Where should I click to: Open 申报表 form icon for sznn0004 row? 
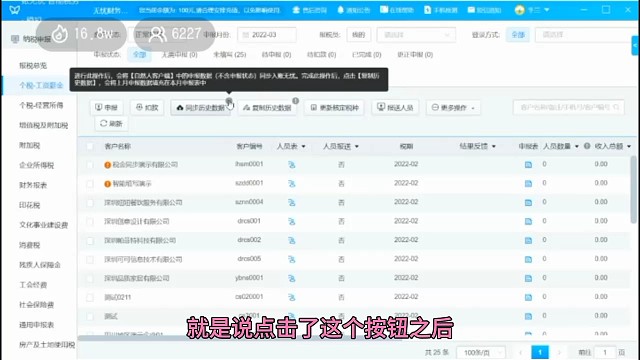[528, 202]
